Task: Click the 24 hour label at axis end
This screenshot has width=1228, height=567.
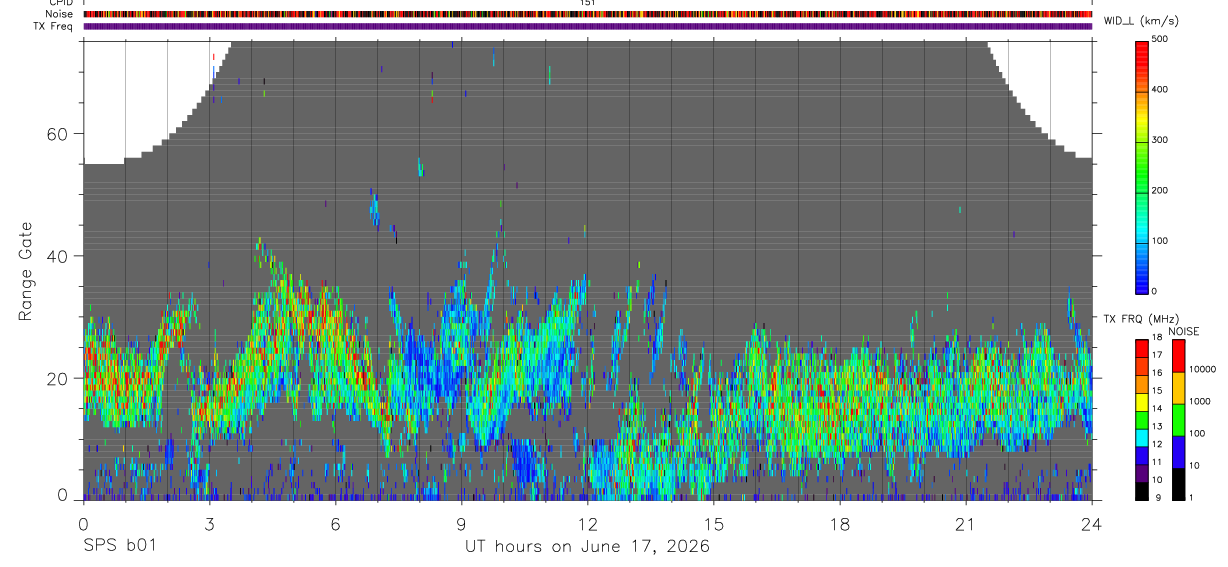Action: (1092, 524)
